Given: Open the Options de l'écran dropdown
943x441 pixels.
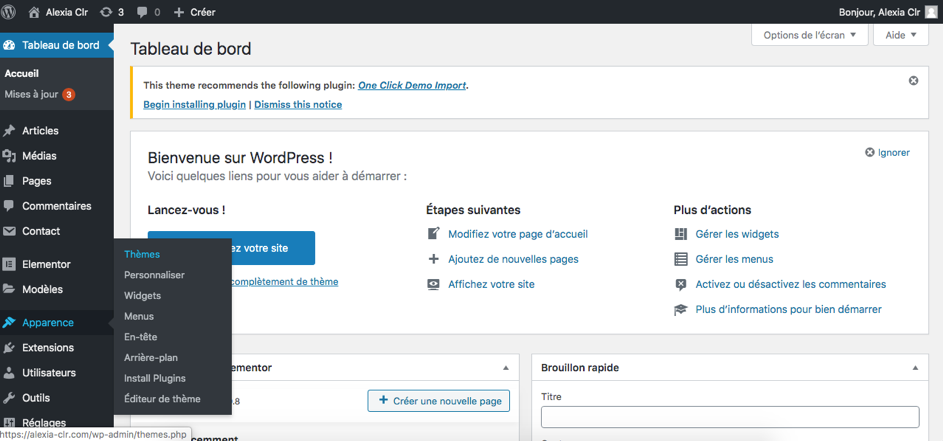Looking at the screenshot, I should (x=809, y=35).
